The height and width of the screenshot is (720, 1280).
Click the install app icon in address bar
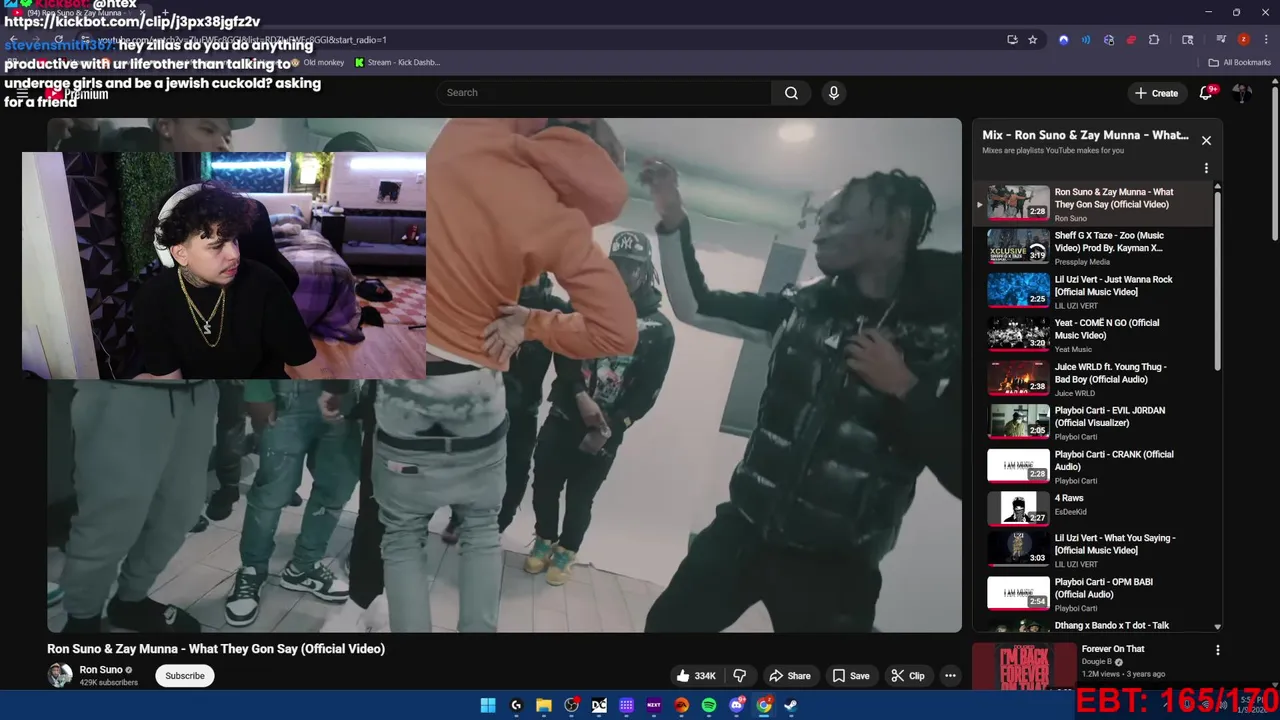1012,40
